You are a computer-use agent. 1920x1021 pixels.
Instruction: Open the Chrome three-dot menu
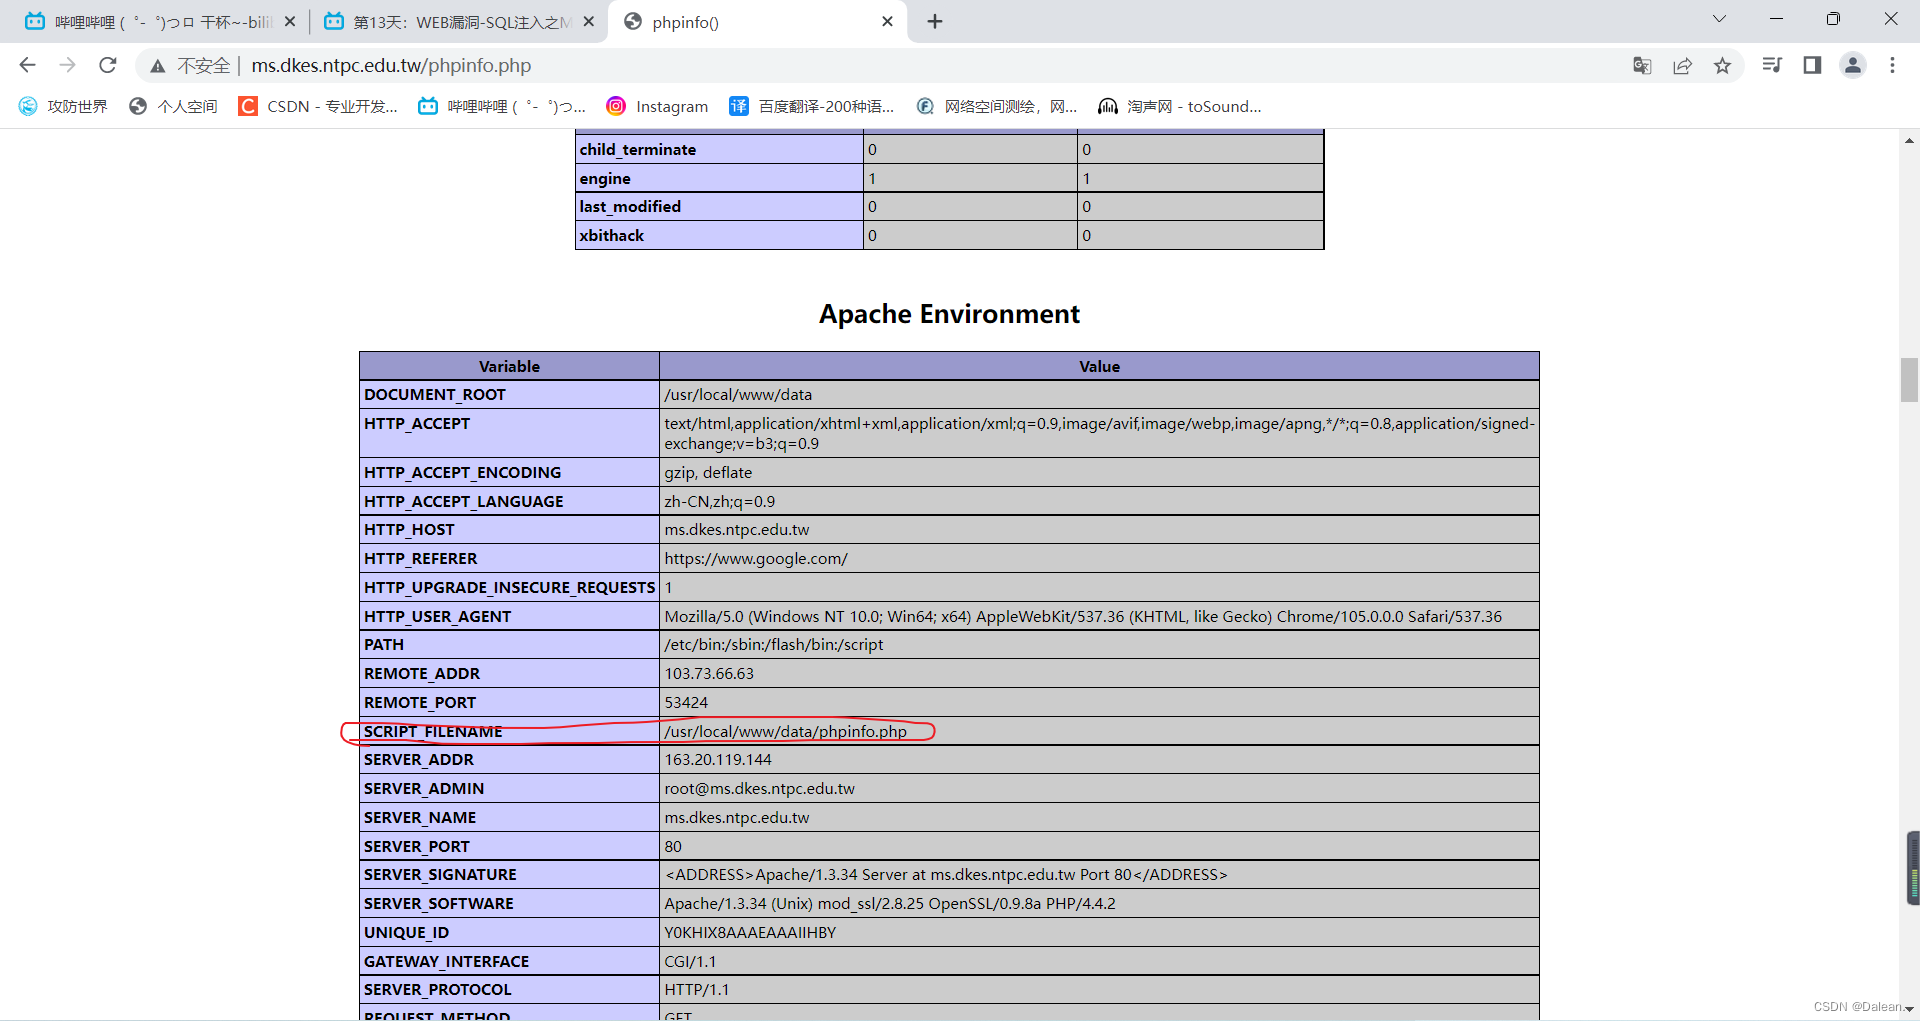pyautogui.click(x=1892, y=65)
